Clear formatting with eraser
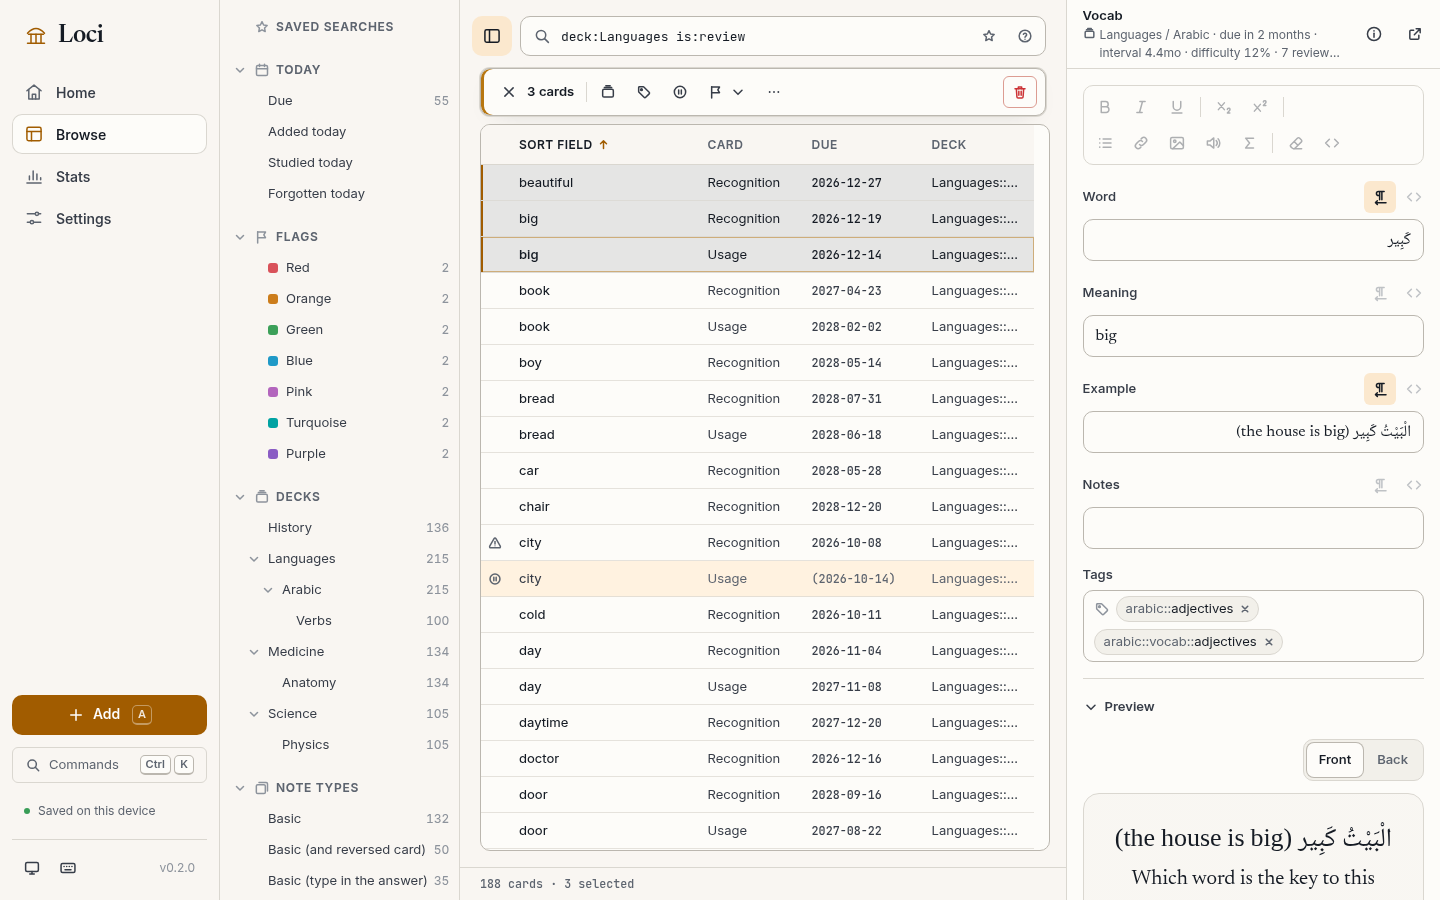The image size is (1440, 900). point(1296,143)
